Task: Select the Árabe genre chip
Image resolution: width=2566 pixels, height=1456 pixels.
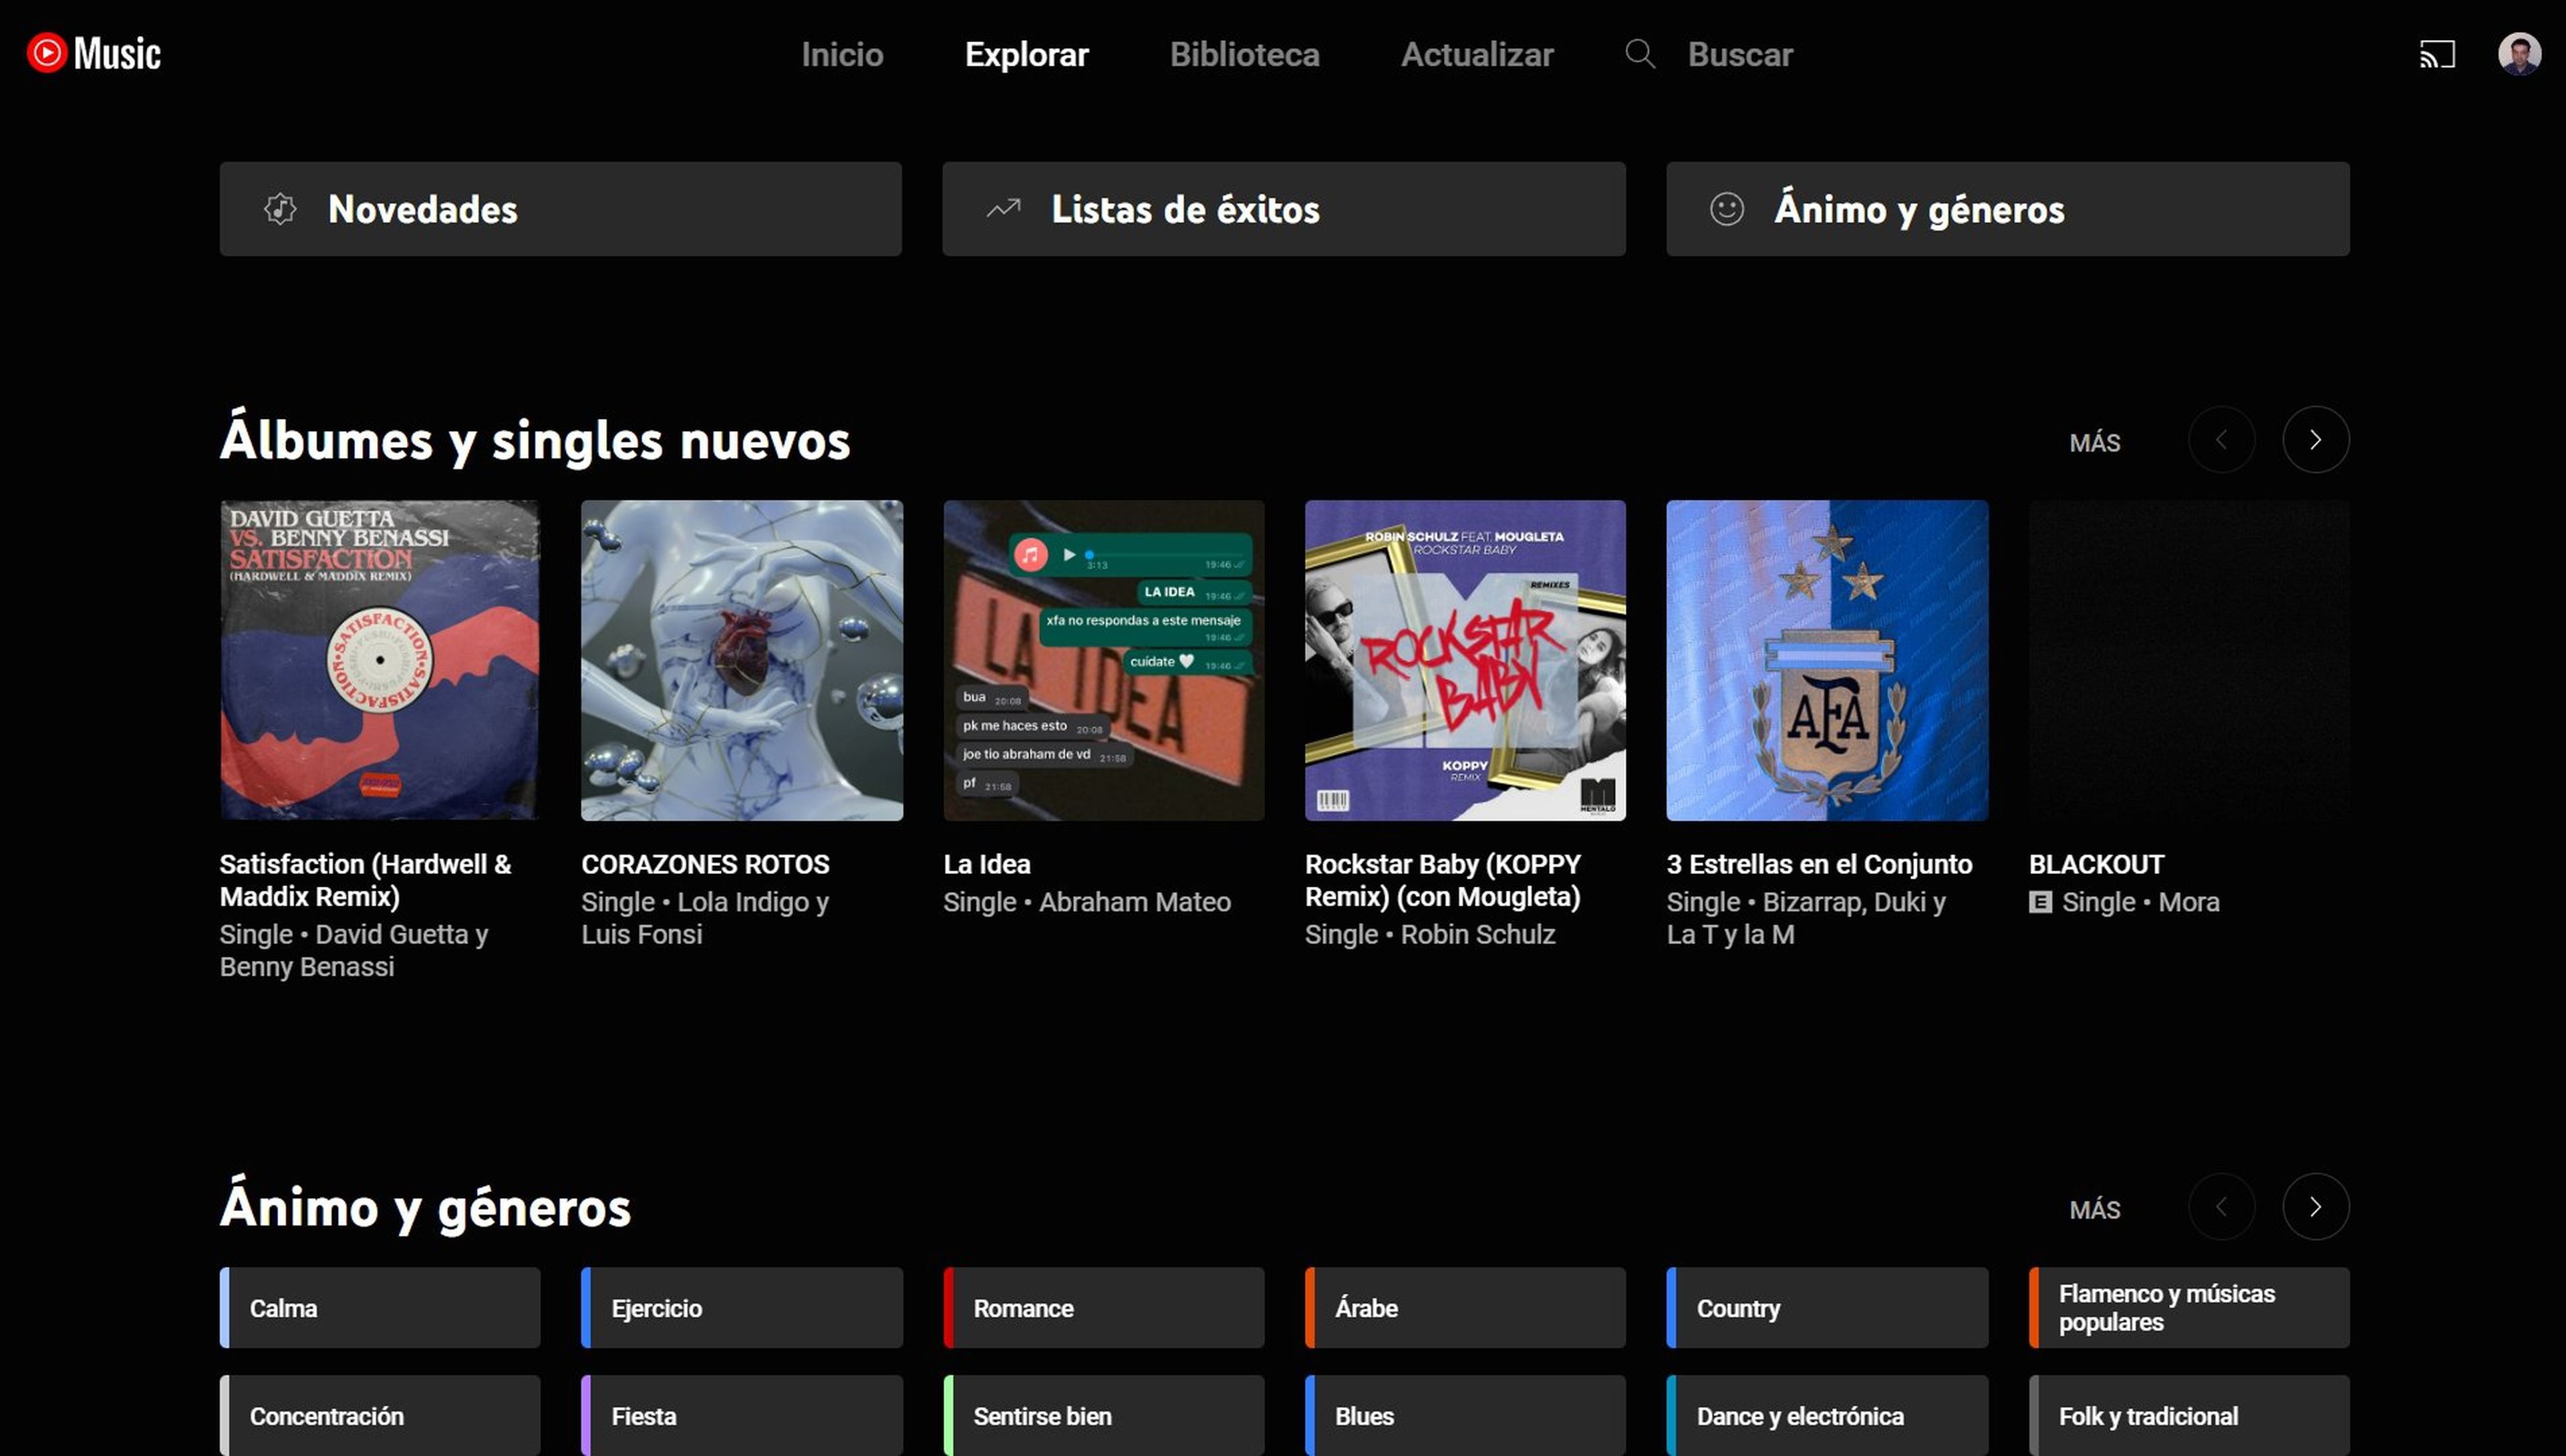Action: point(1465,1308)
